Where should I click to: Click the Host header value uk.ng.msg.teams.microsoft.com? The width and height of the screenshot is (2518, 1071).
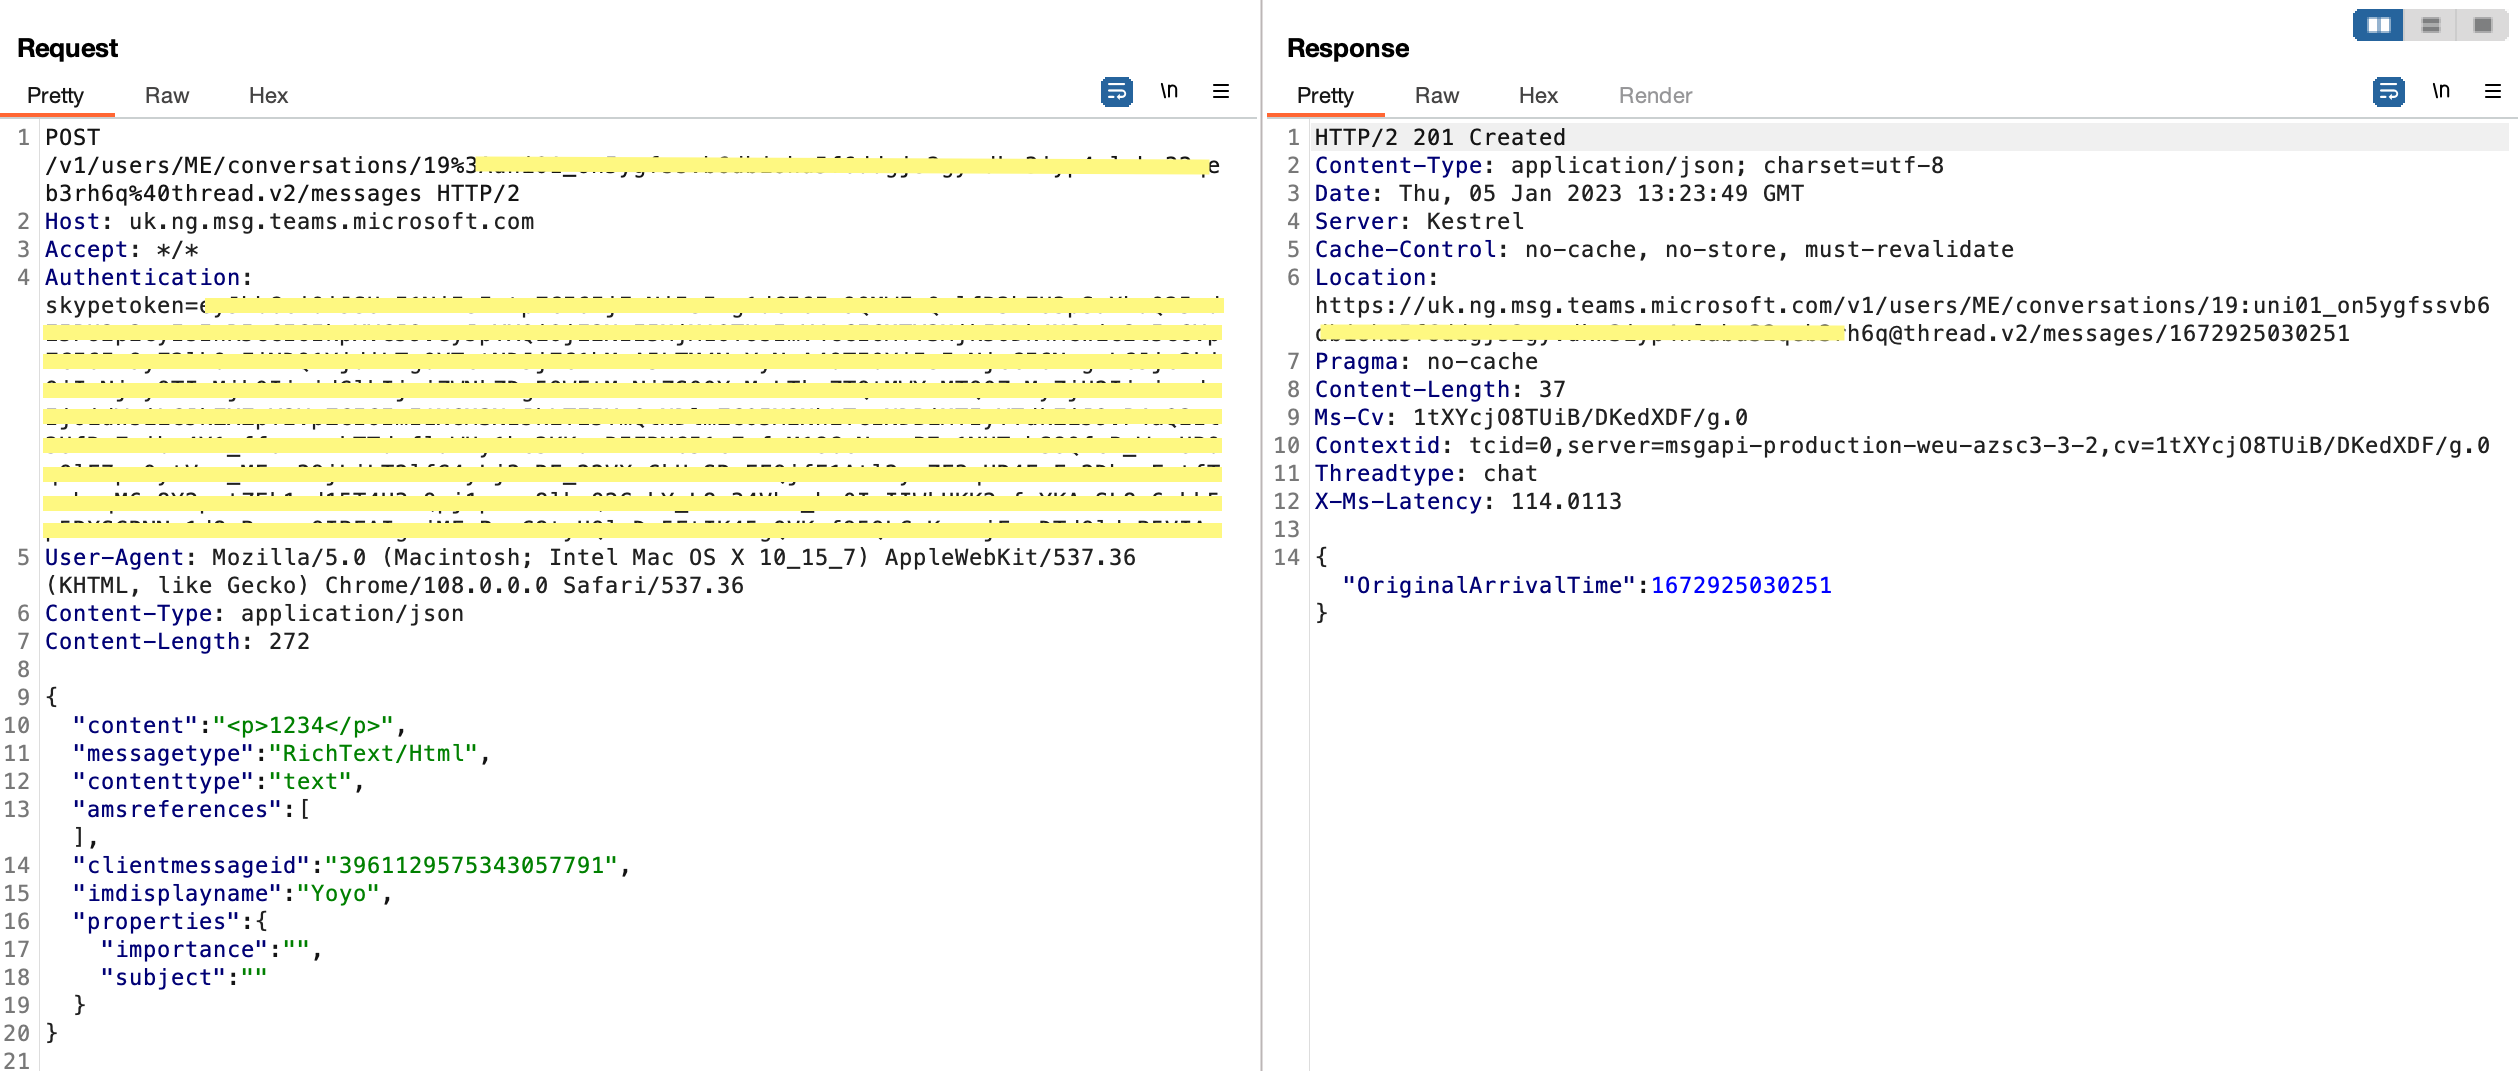(331, 222)
